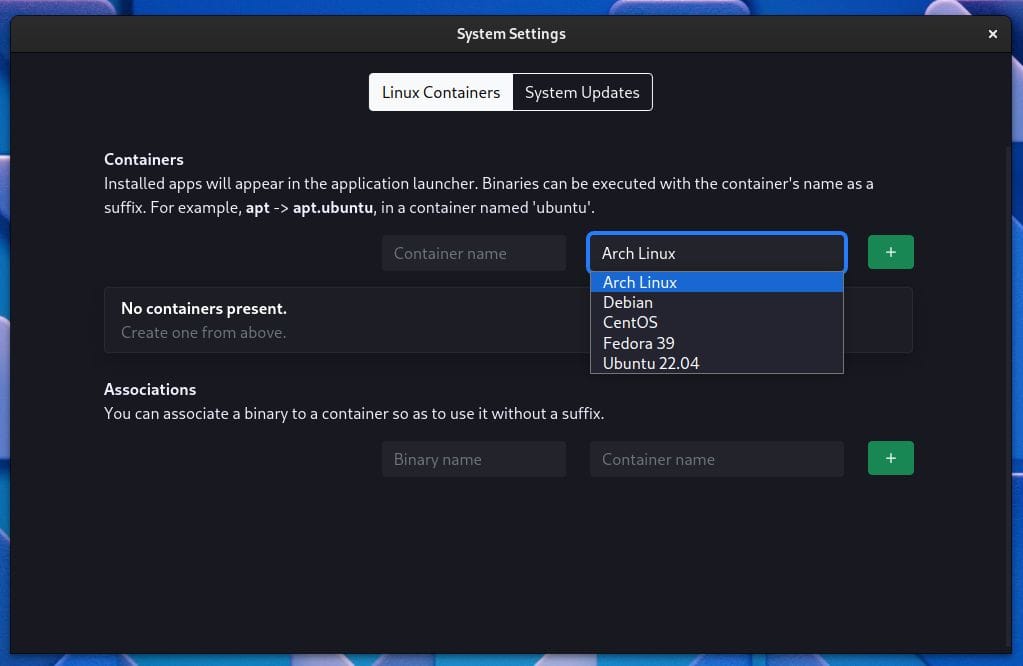1023x666 pixels.
Task: Click the Container name field above the distro selector
Action: (x=473, y=252)
